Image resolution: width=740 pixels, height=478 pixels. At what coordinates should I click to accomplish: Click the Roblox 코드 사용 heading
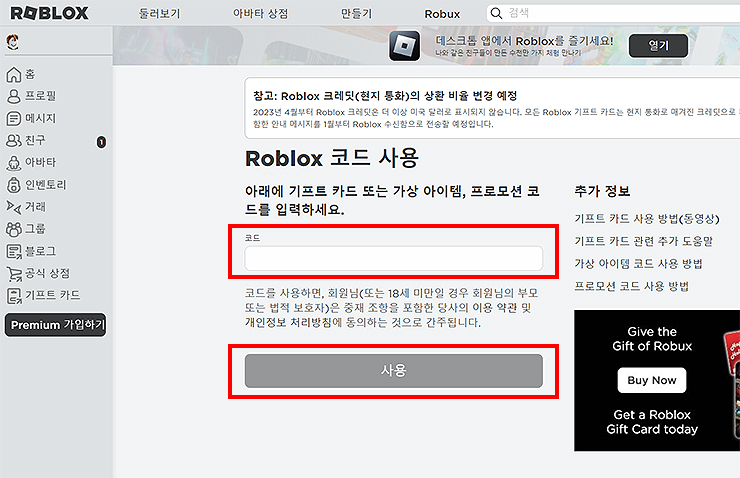tap(332, 158)
